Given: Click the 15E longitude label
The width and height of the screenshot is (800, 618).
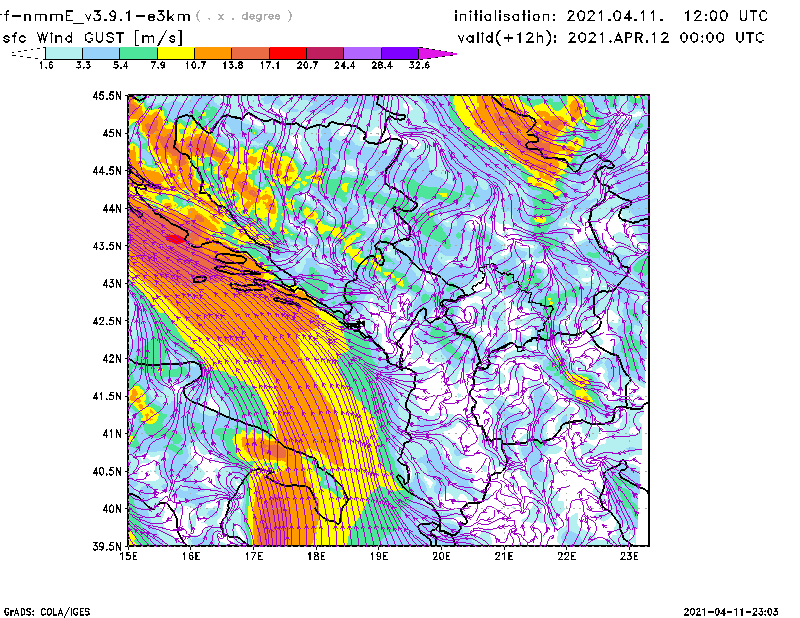Looking at the screenshot, I should tap(128, 556).
